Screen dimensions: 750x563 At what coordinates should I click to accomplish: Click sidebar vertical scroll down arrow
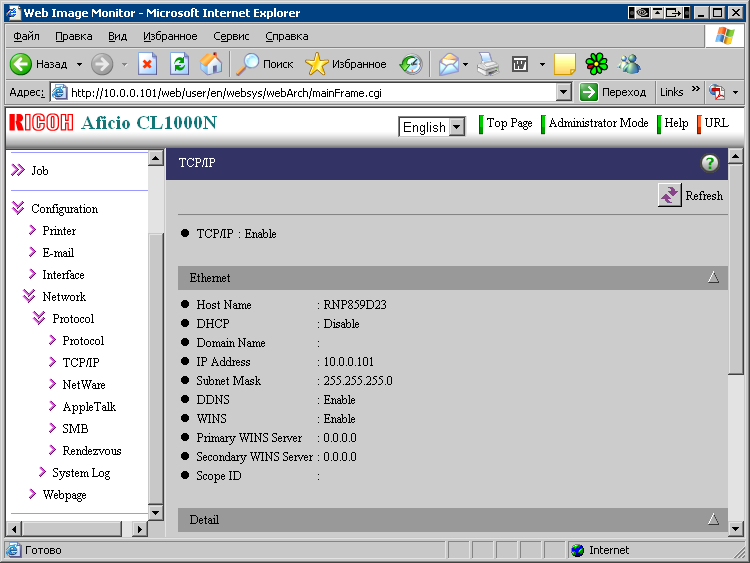[x=155, y=512]
